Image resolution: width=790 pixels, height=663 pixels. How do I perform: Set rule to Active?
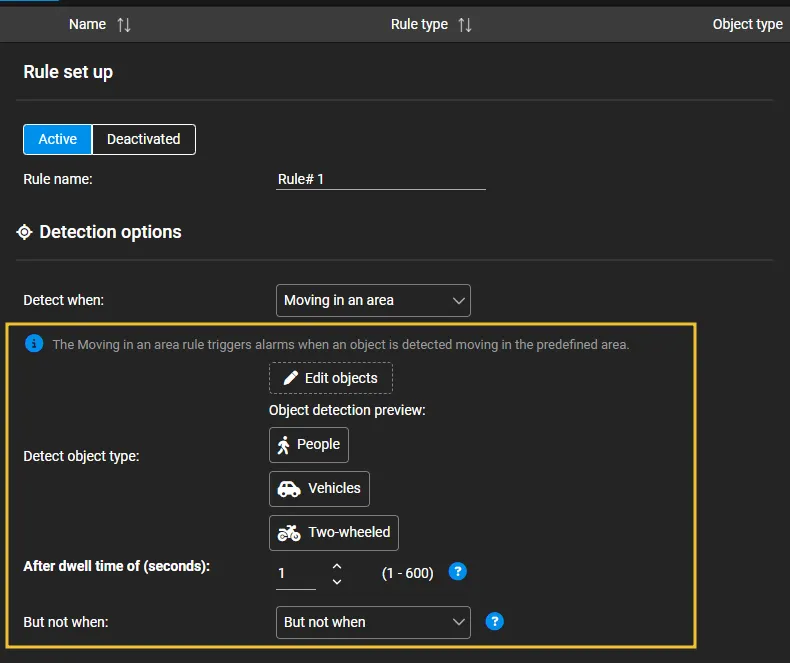click(x=57, y=139)
